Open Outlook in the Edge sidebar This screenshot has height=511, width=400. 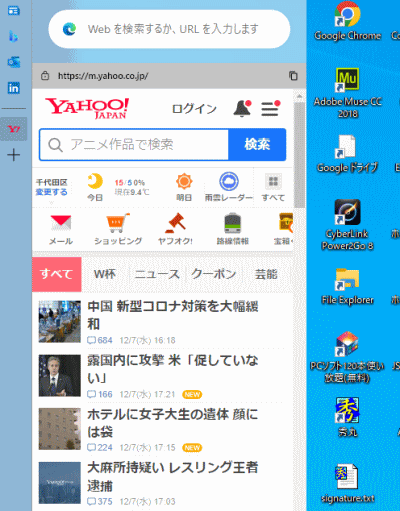(14, 62)
